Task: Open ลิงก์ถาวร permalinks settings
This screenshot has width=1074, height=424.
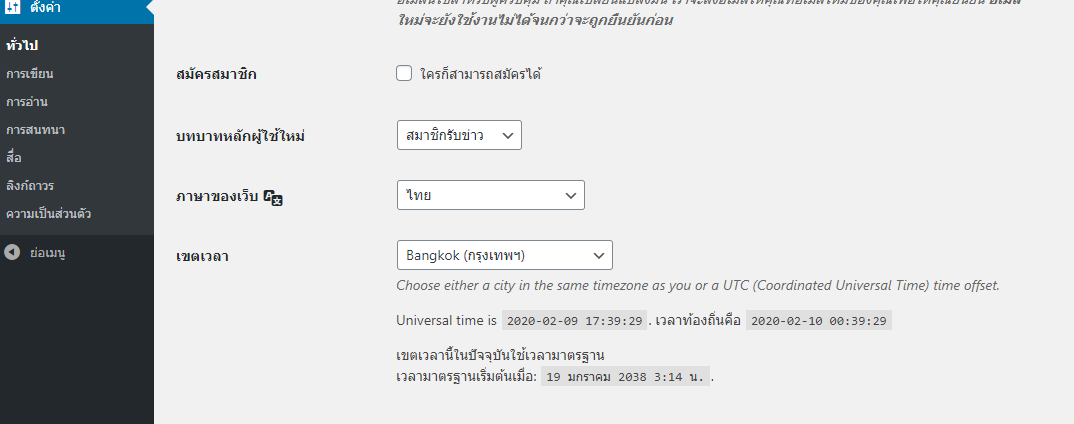Action: (30, 186)
